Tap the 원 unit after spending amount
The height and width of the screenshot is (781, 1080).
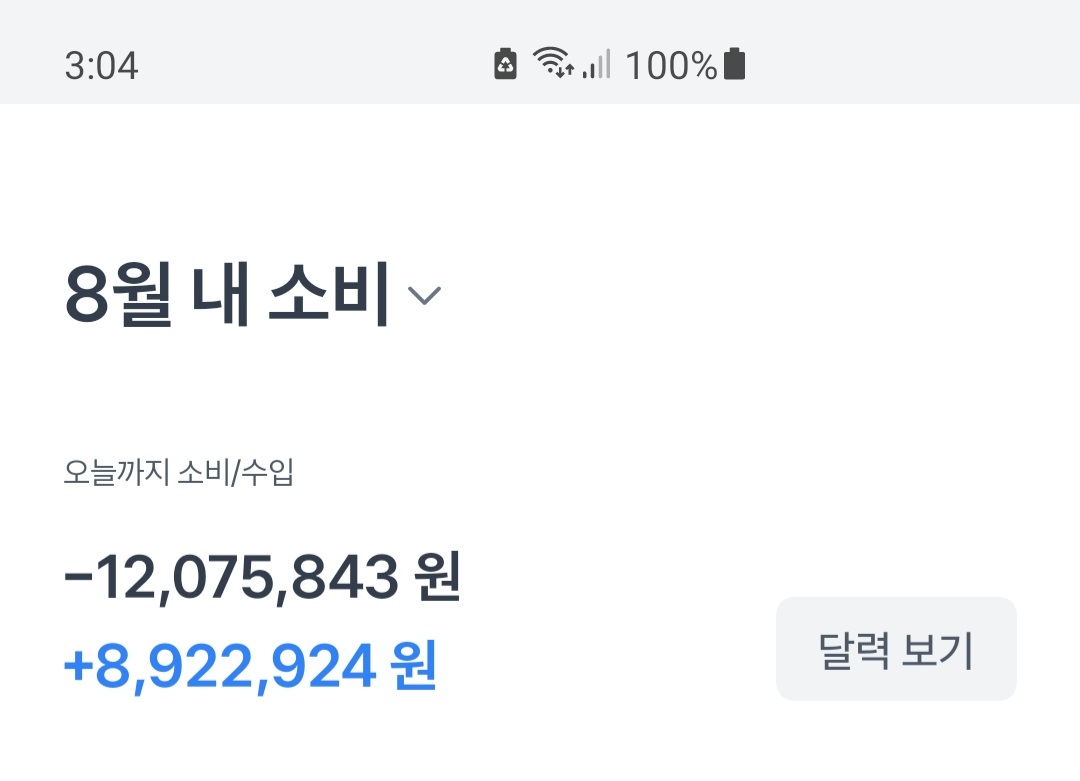pos(437,577)
